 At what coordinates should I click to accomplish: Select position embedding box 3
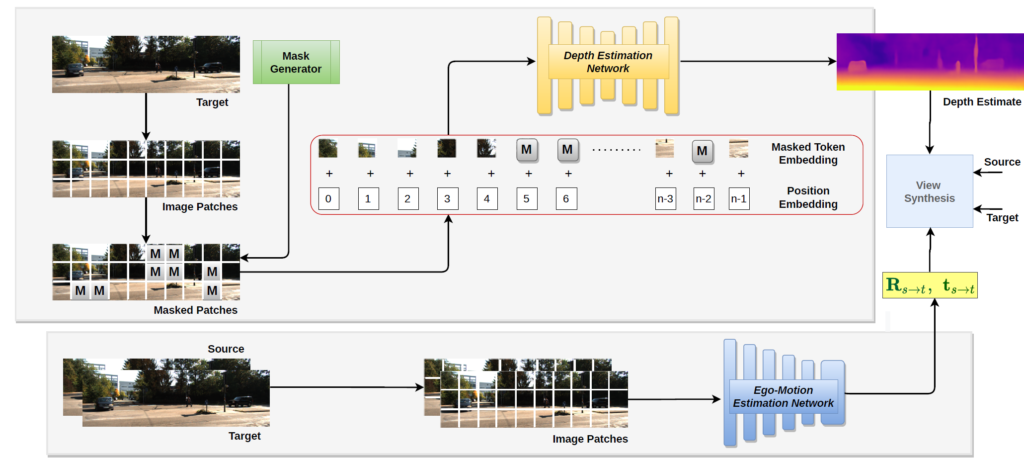pos(447,199)
